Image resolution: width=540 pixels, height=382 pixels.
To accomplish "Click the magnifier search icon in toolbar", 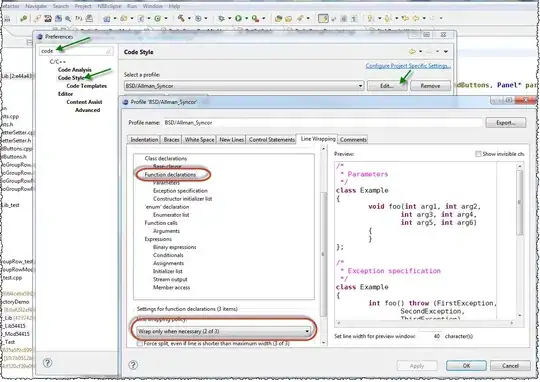I will (x=68, y=19).
